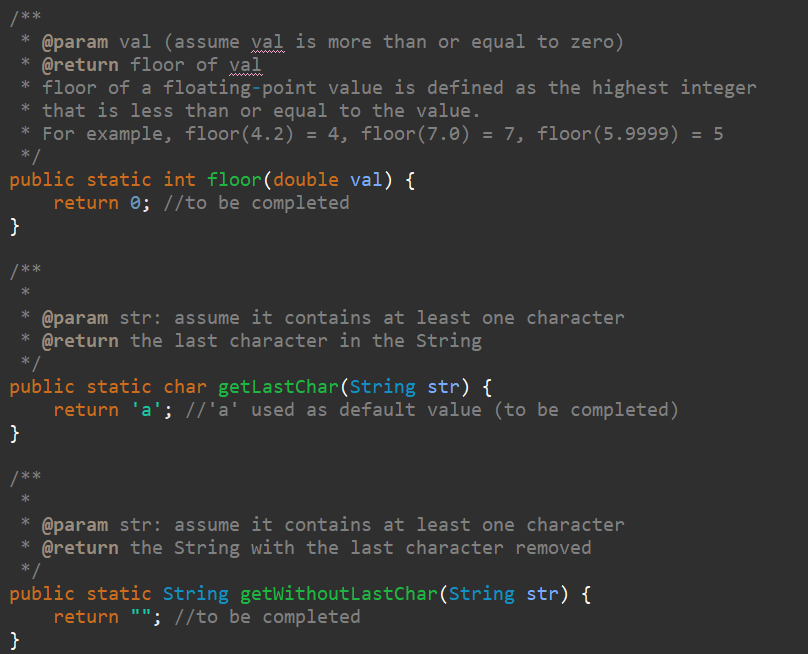Viewport: 808px width, 654px height.
Task: Click 'static' keyword in floor declaration
Action: (119, 180)
